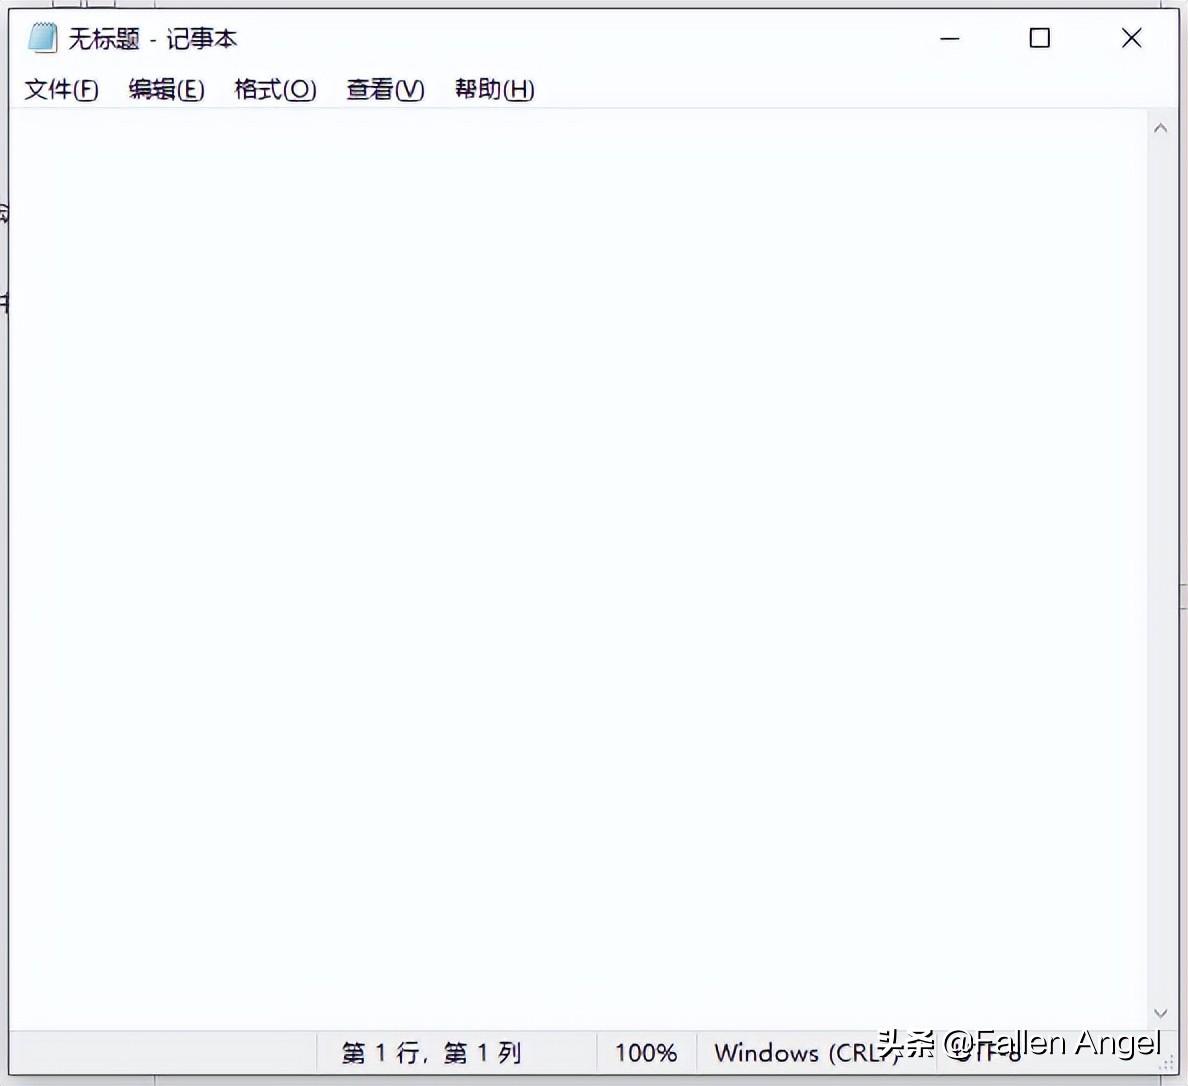Viewport: 1188px width, 1086px height.
Task: Click the 第1行，第1列 line-column indicator
Action: pos(430,1052)
